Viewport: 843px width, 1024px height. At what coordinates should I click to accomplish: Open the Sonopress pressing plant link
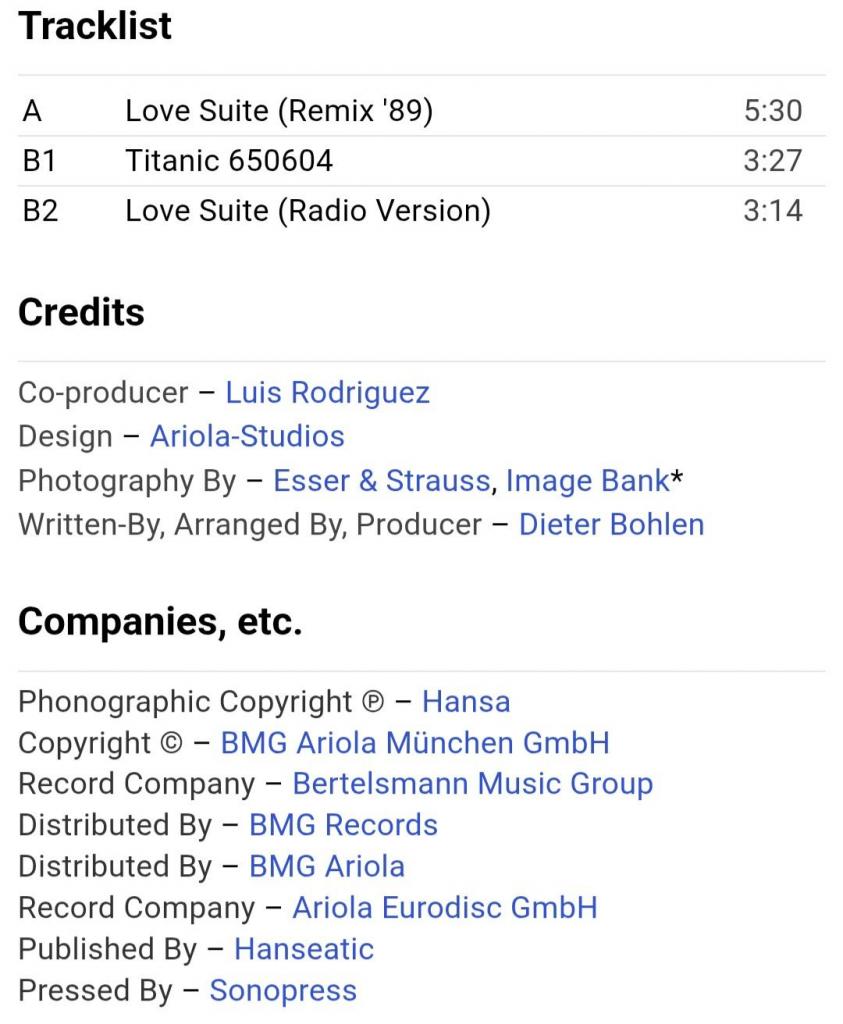pyautogui.click(x=283, y=991)
